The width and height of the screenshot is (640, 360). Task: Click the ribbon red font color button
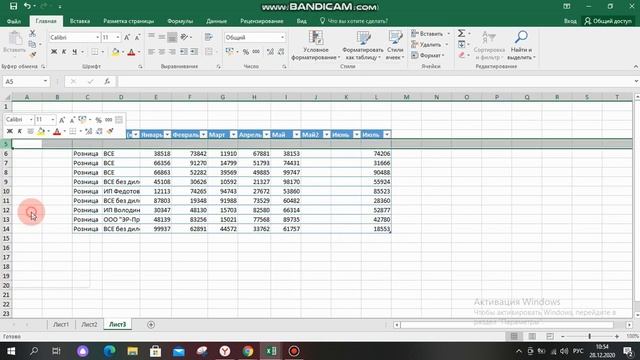131,52
